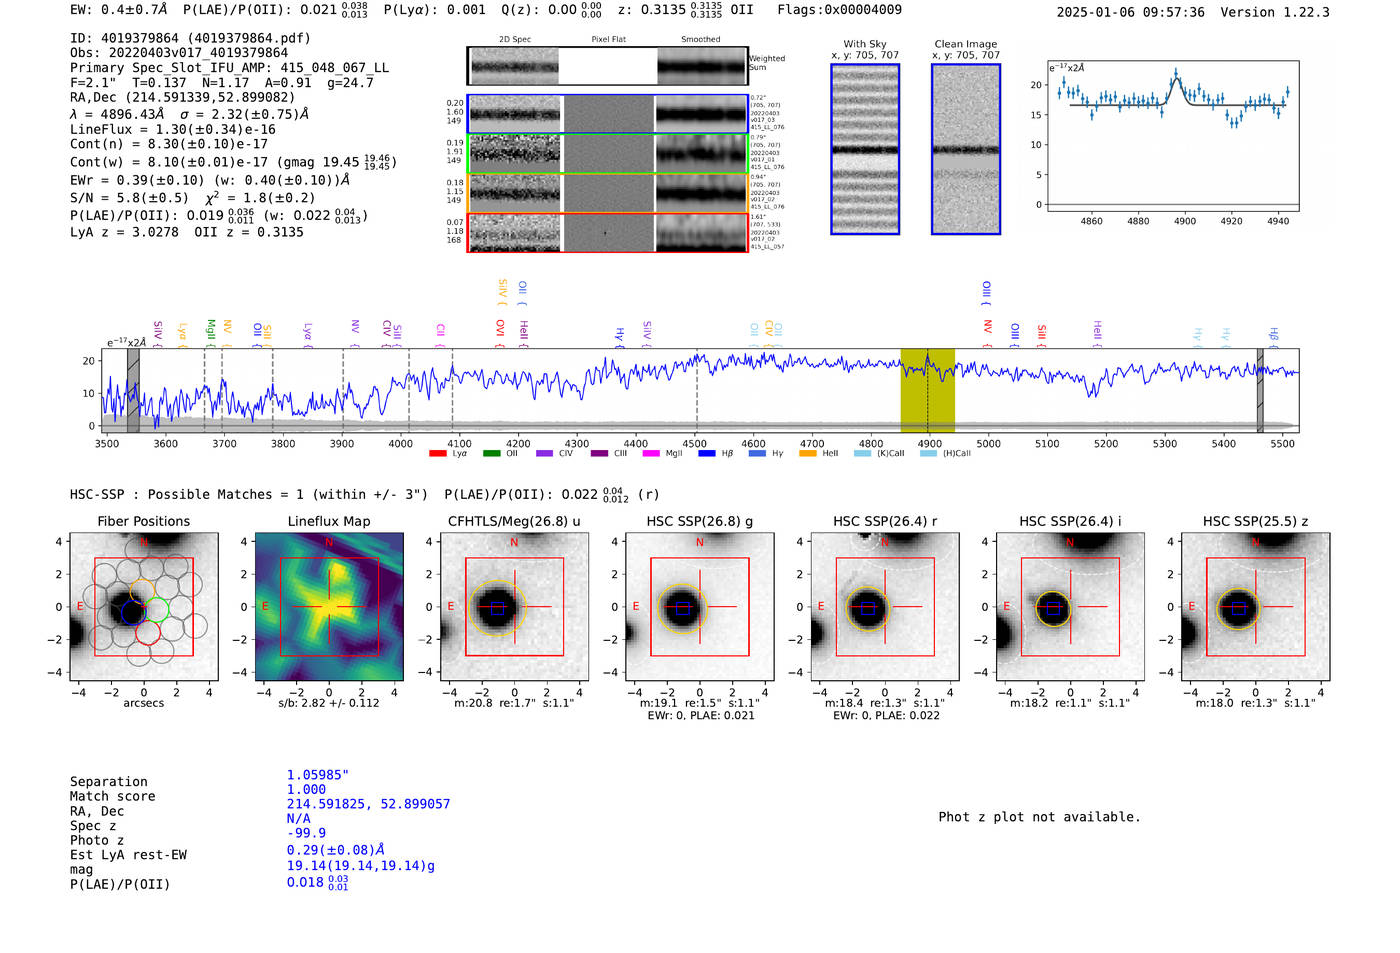Open the HSC SSP(26.4) r cutout
Screen dimensions: 1400x953
point(885,607)
